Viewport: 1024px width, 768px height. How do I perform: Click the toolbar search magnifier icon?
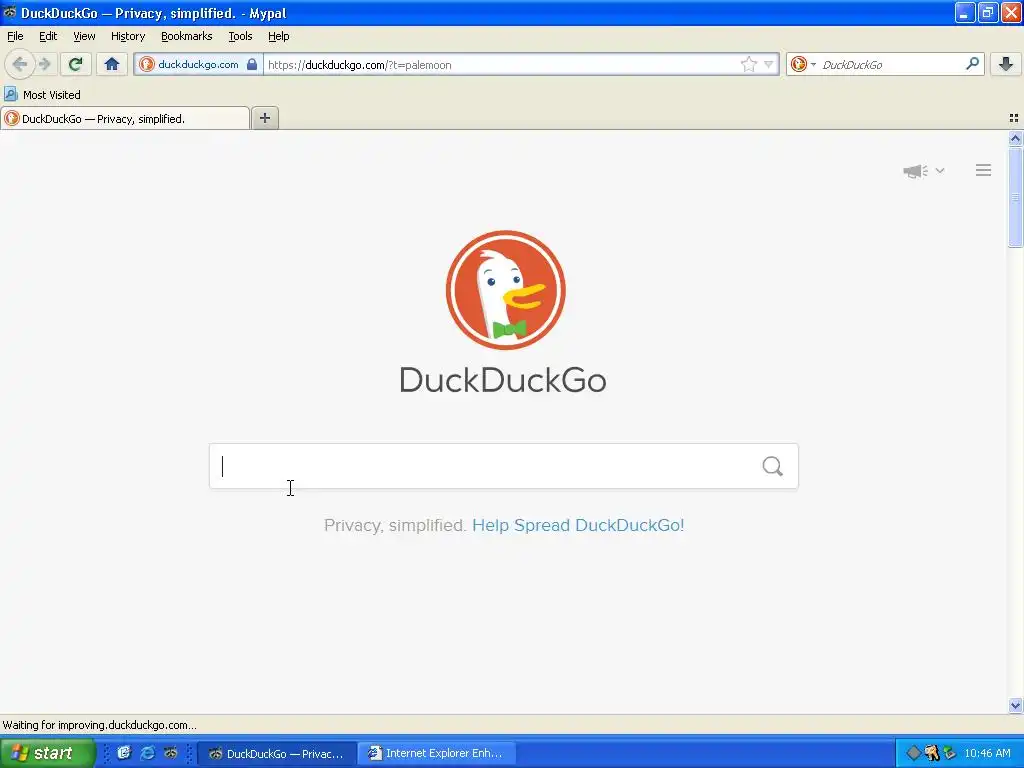[972, 63]
